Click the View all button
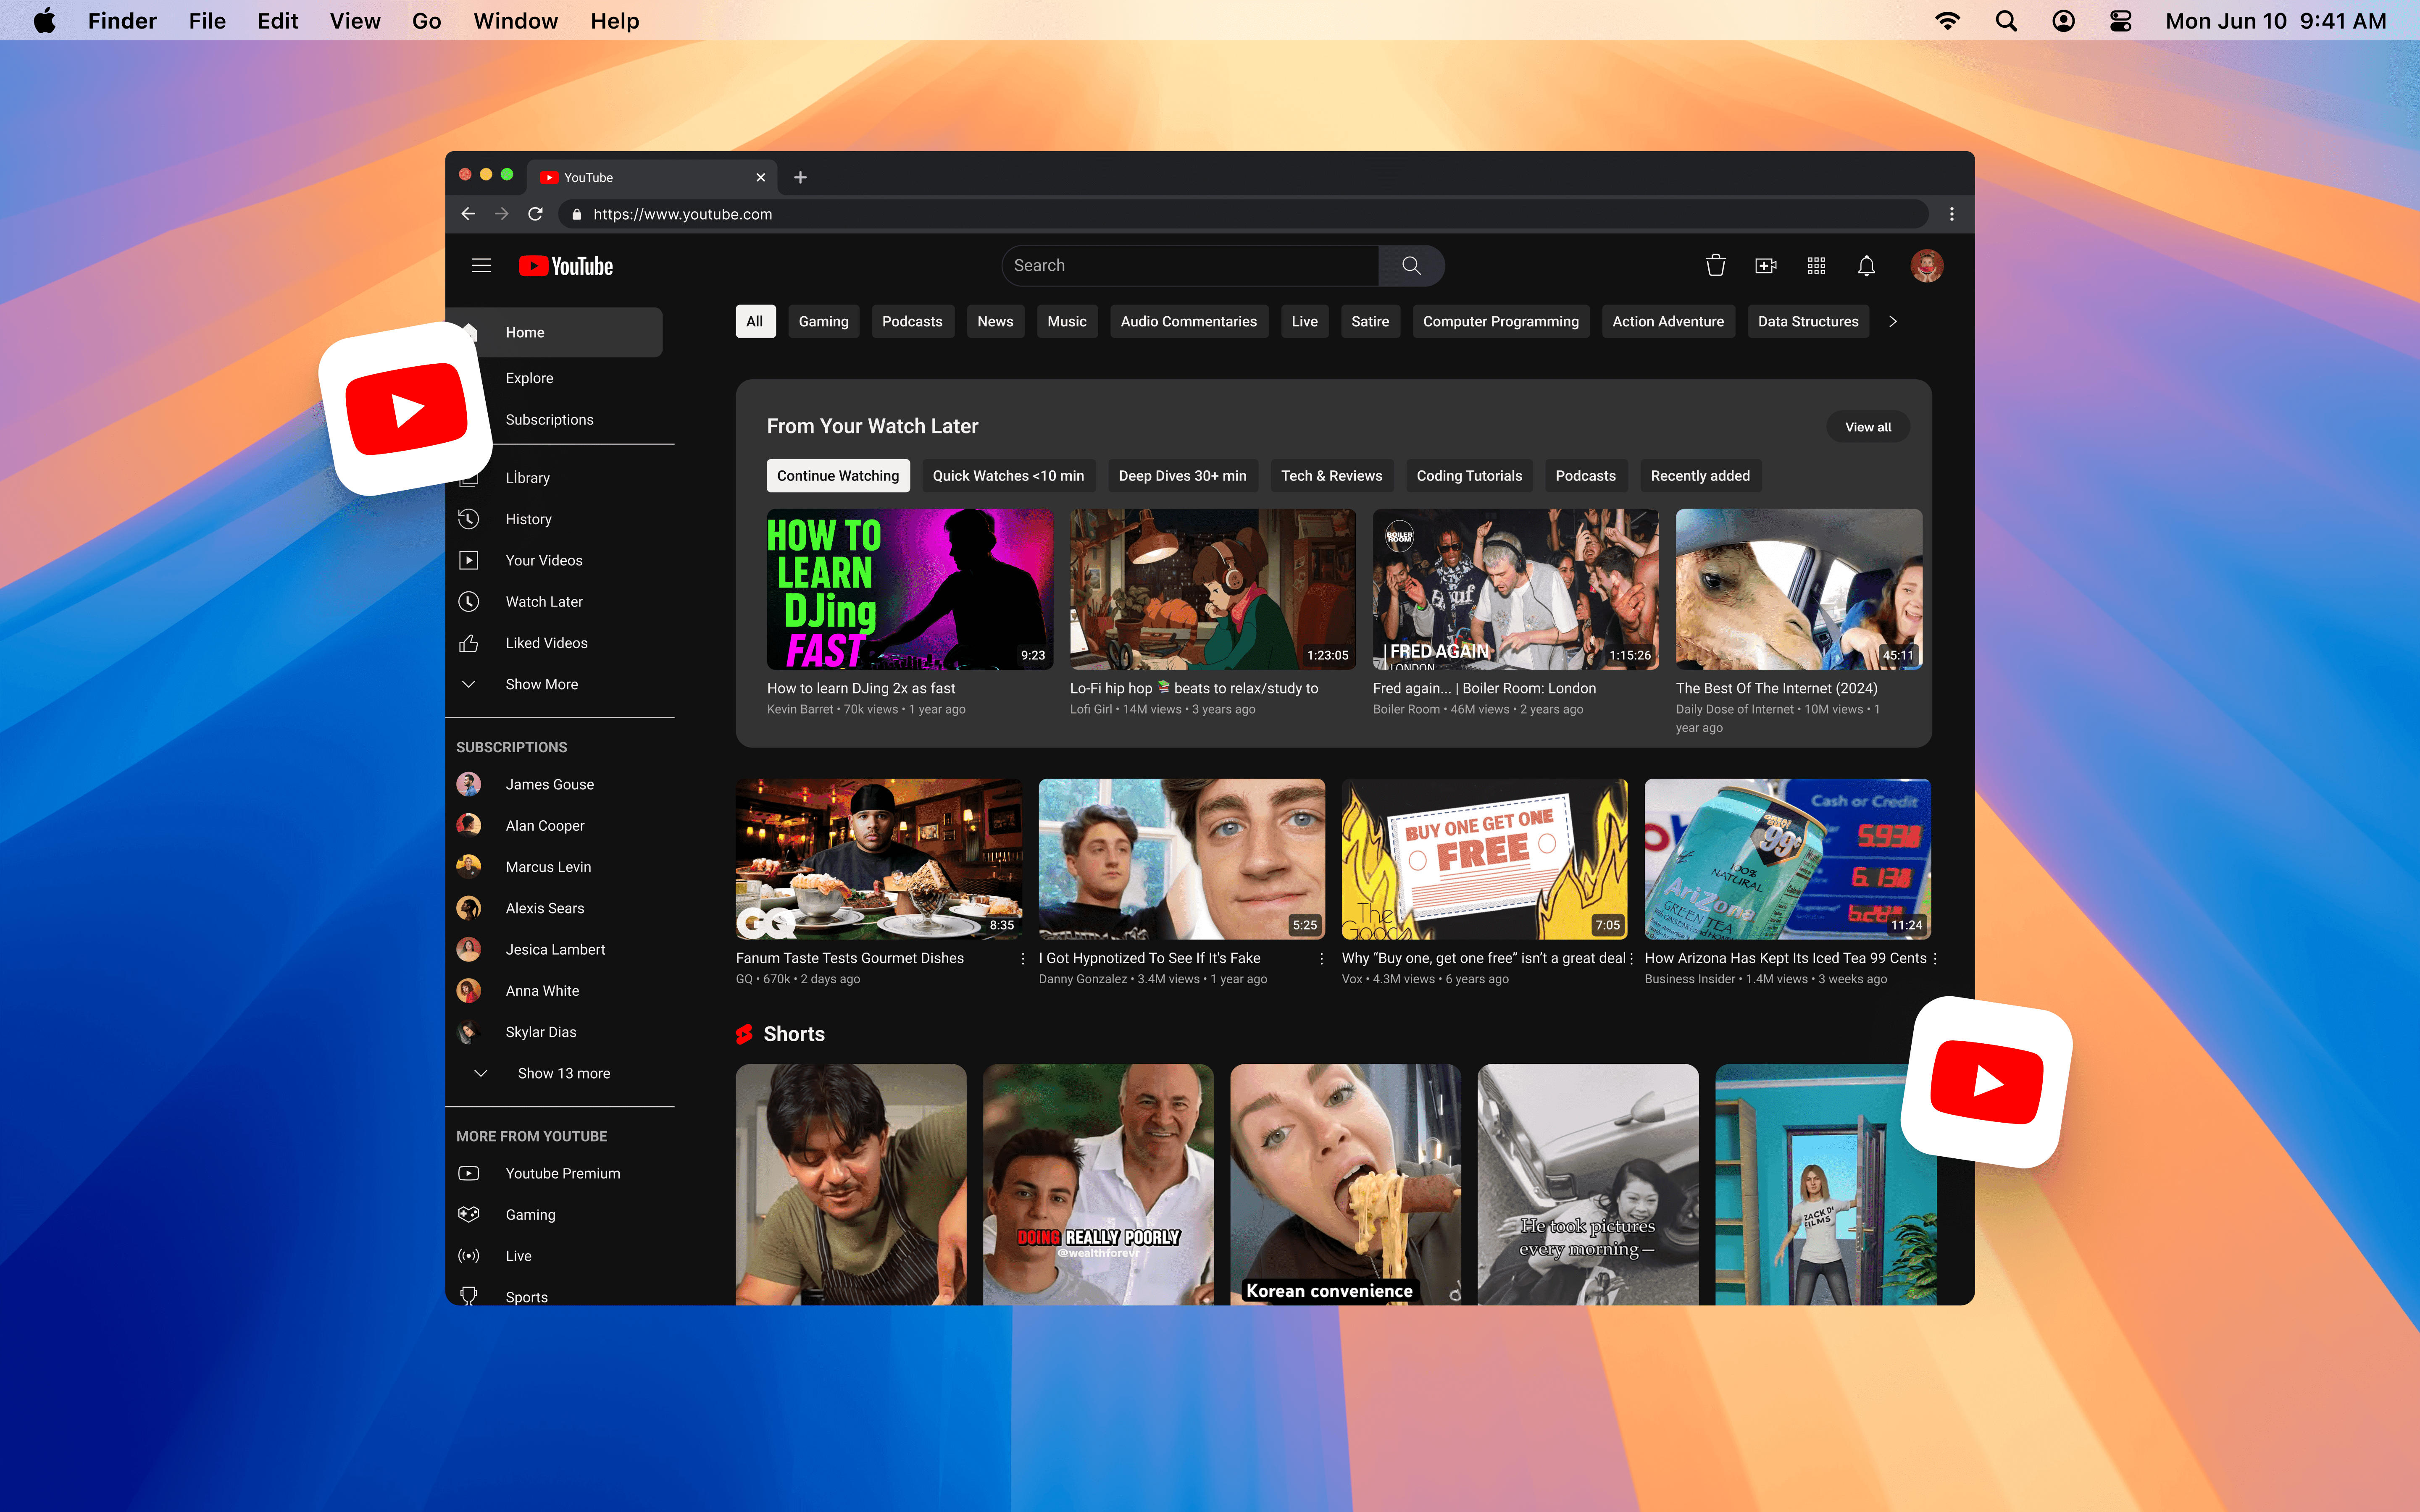The width and height of the screenshot is (2420, 1512). [x=1867, y=427]
